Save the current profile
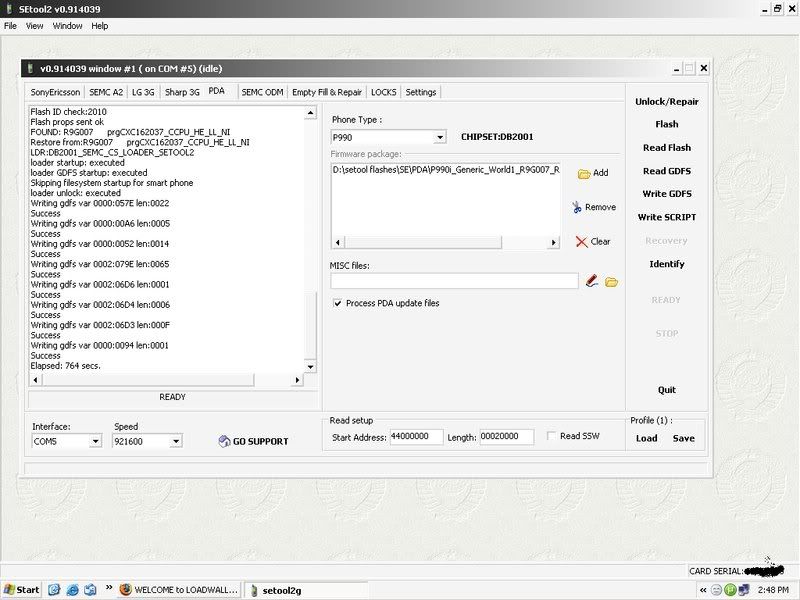This screenshot has width=800, height=600. pyautogui.click(x=684, y=438)
